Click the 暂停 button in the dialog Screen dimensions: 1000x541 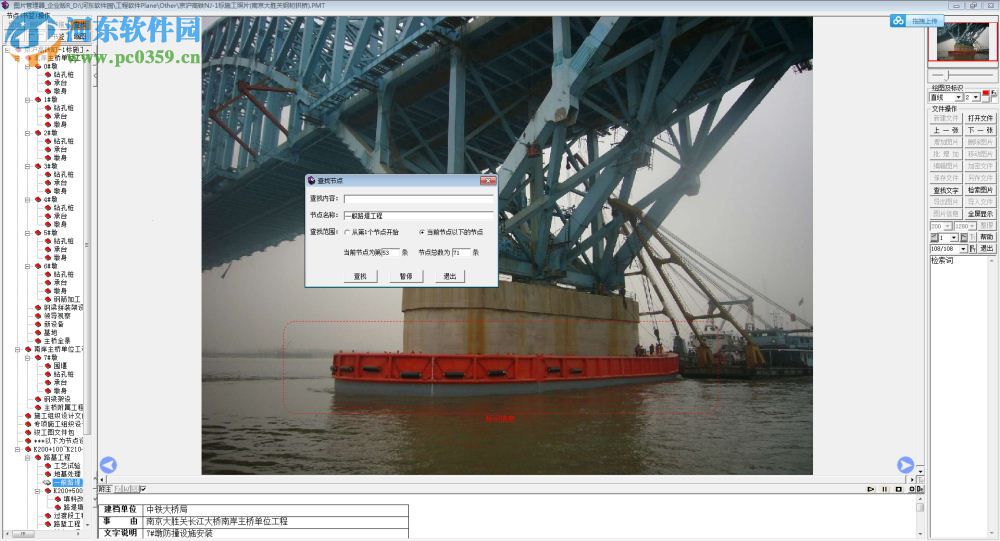406,276
